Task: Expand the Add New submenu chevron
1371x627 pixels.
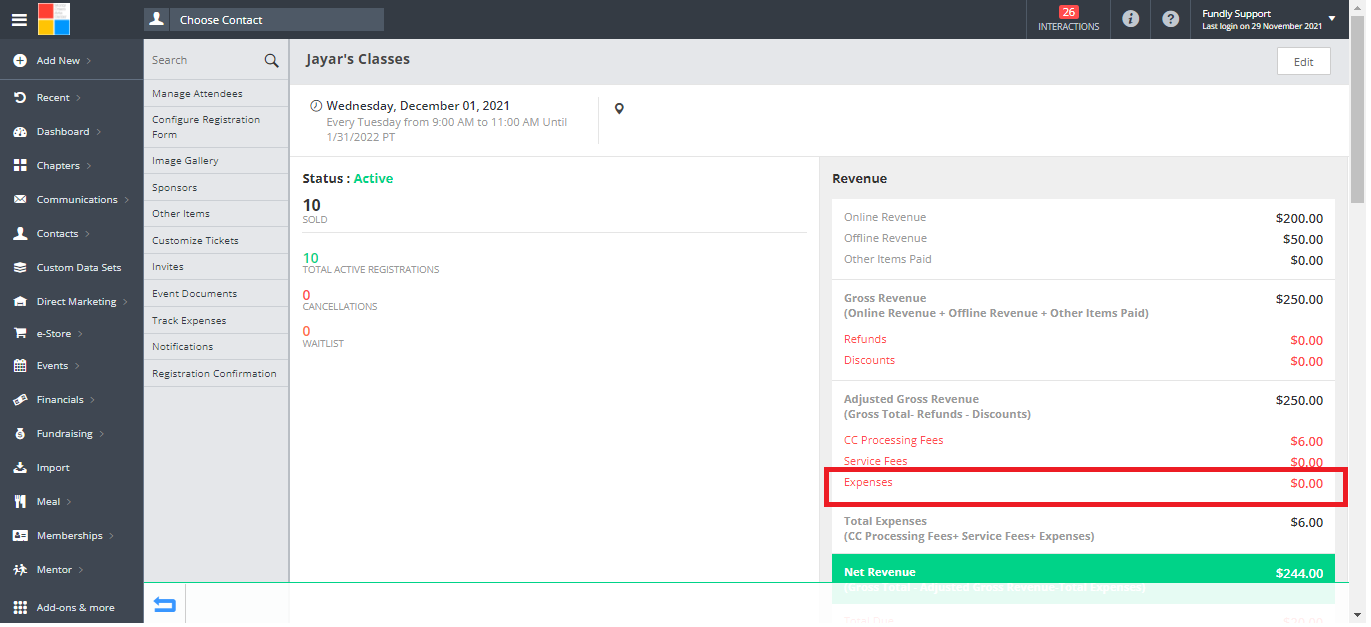Action: [88, 61]
